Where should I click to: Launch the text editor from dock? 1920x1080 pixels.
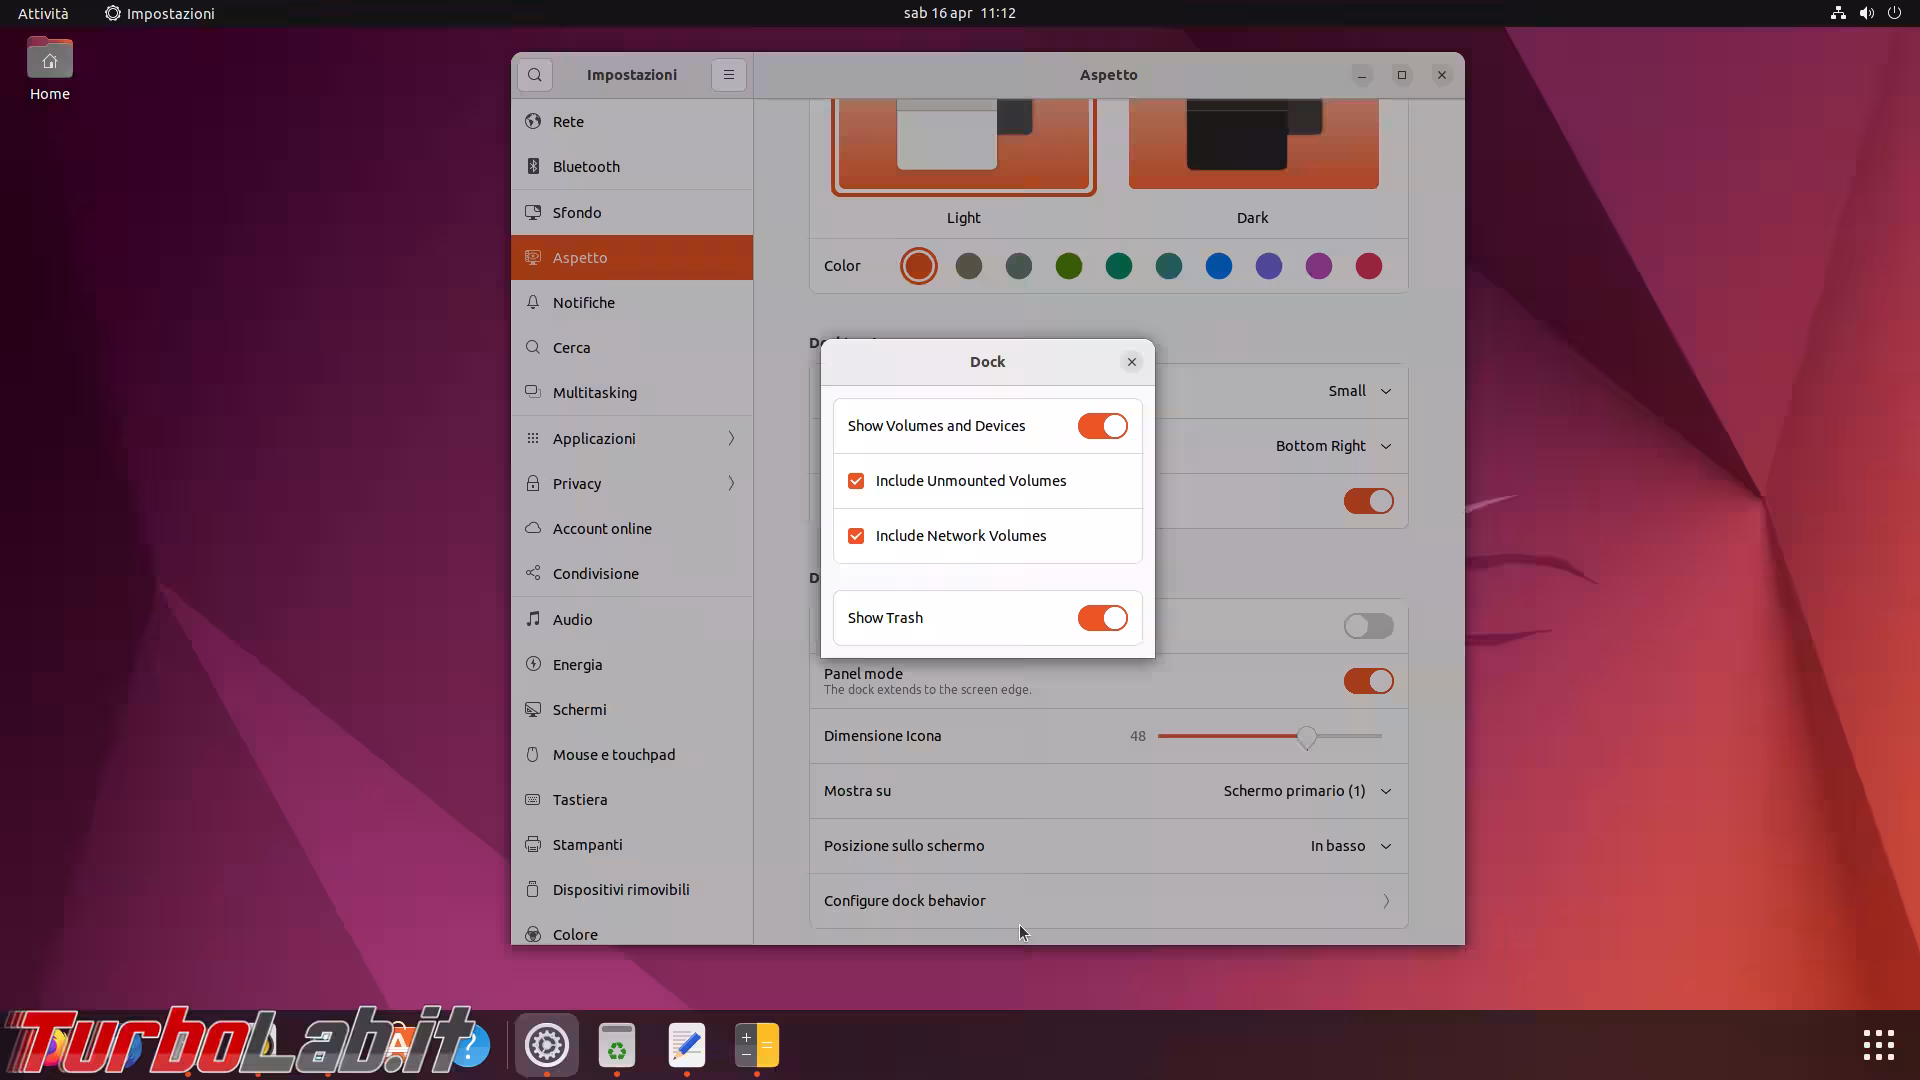pos(687,1045)
